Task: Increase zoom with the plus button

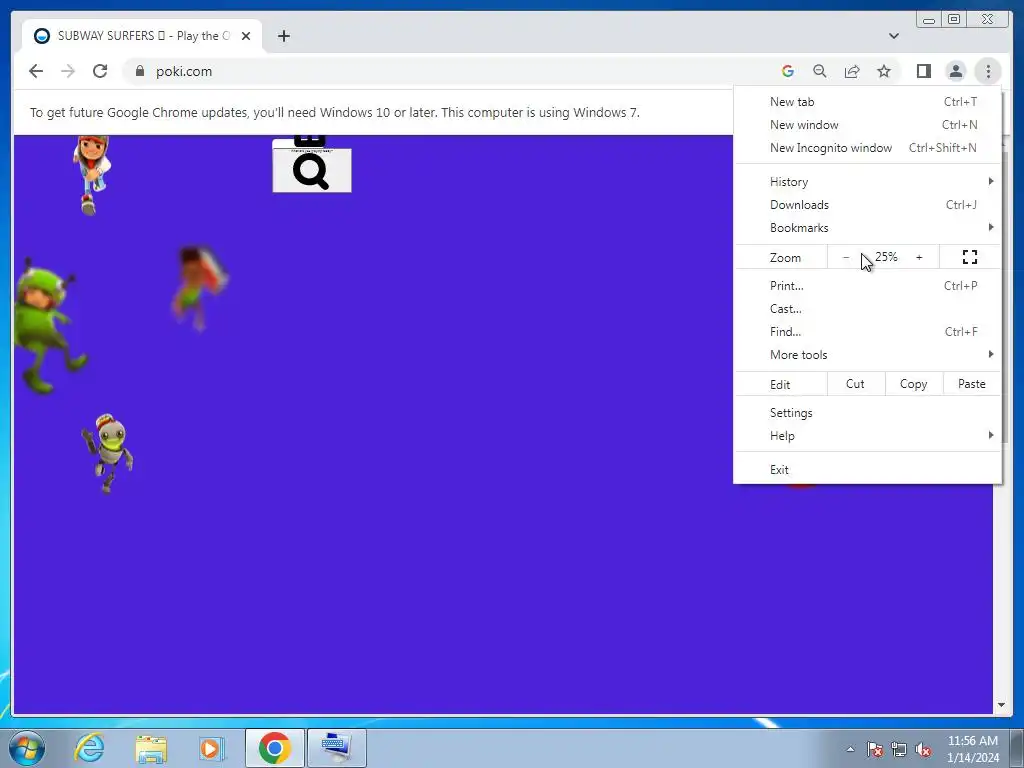Action: coord(919,257)
